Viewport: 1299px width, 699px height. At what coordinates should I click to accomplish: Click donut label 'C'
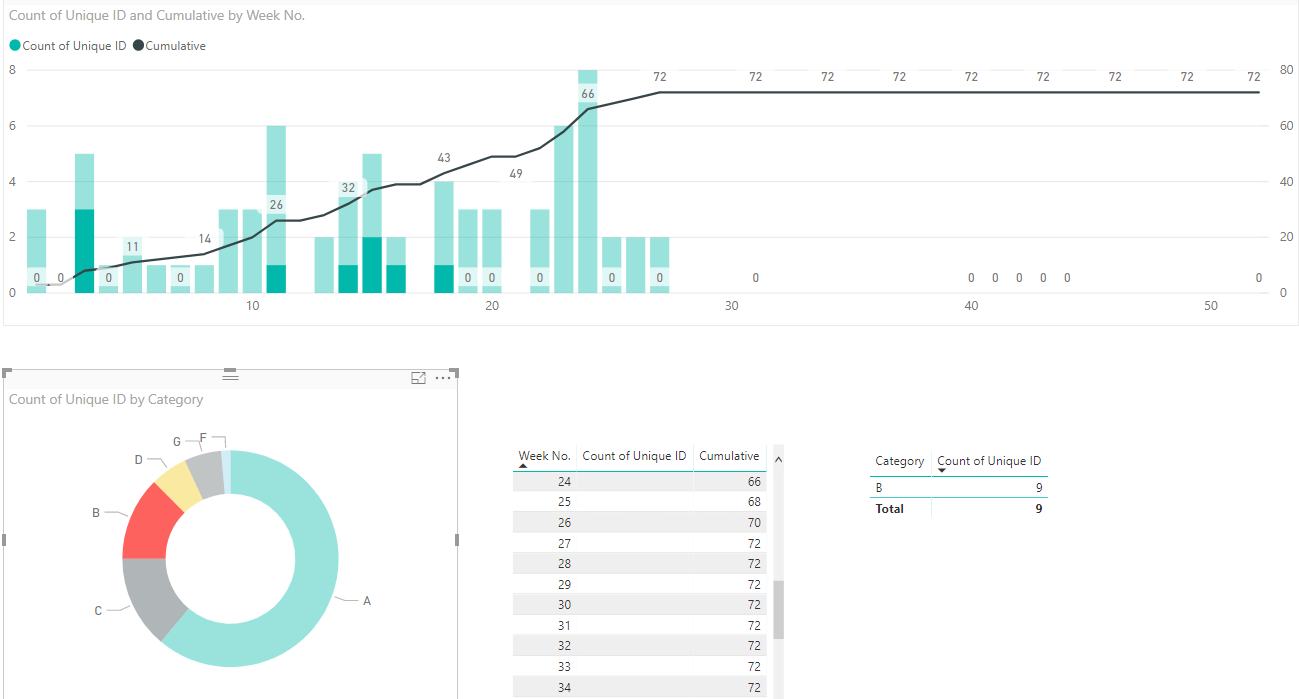98,610
